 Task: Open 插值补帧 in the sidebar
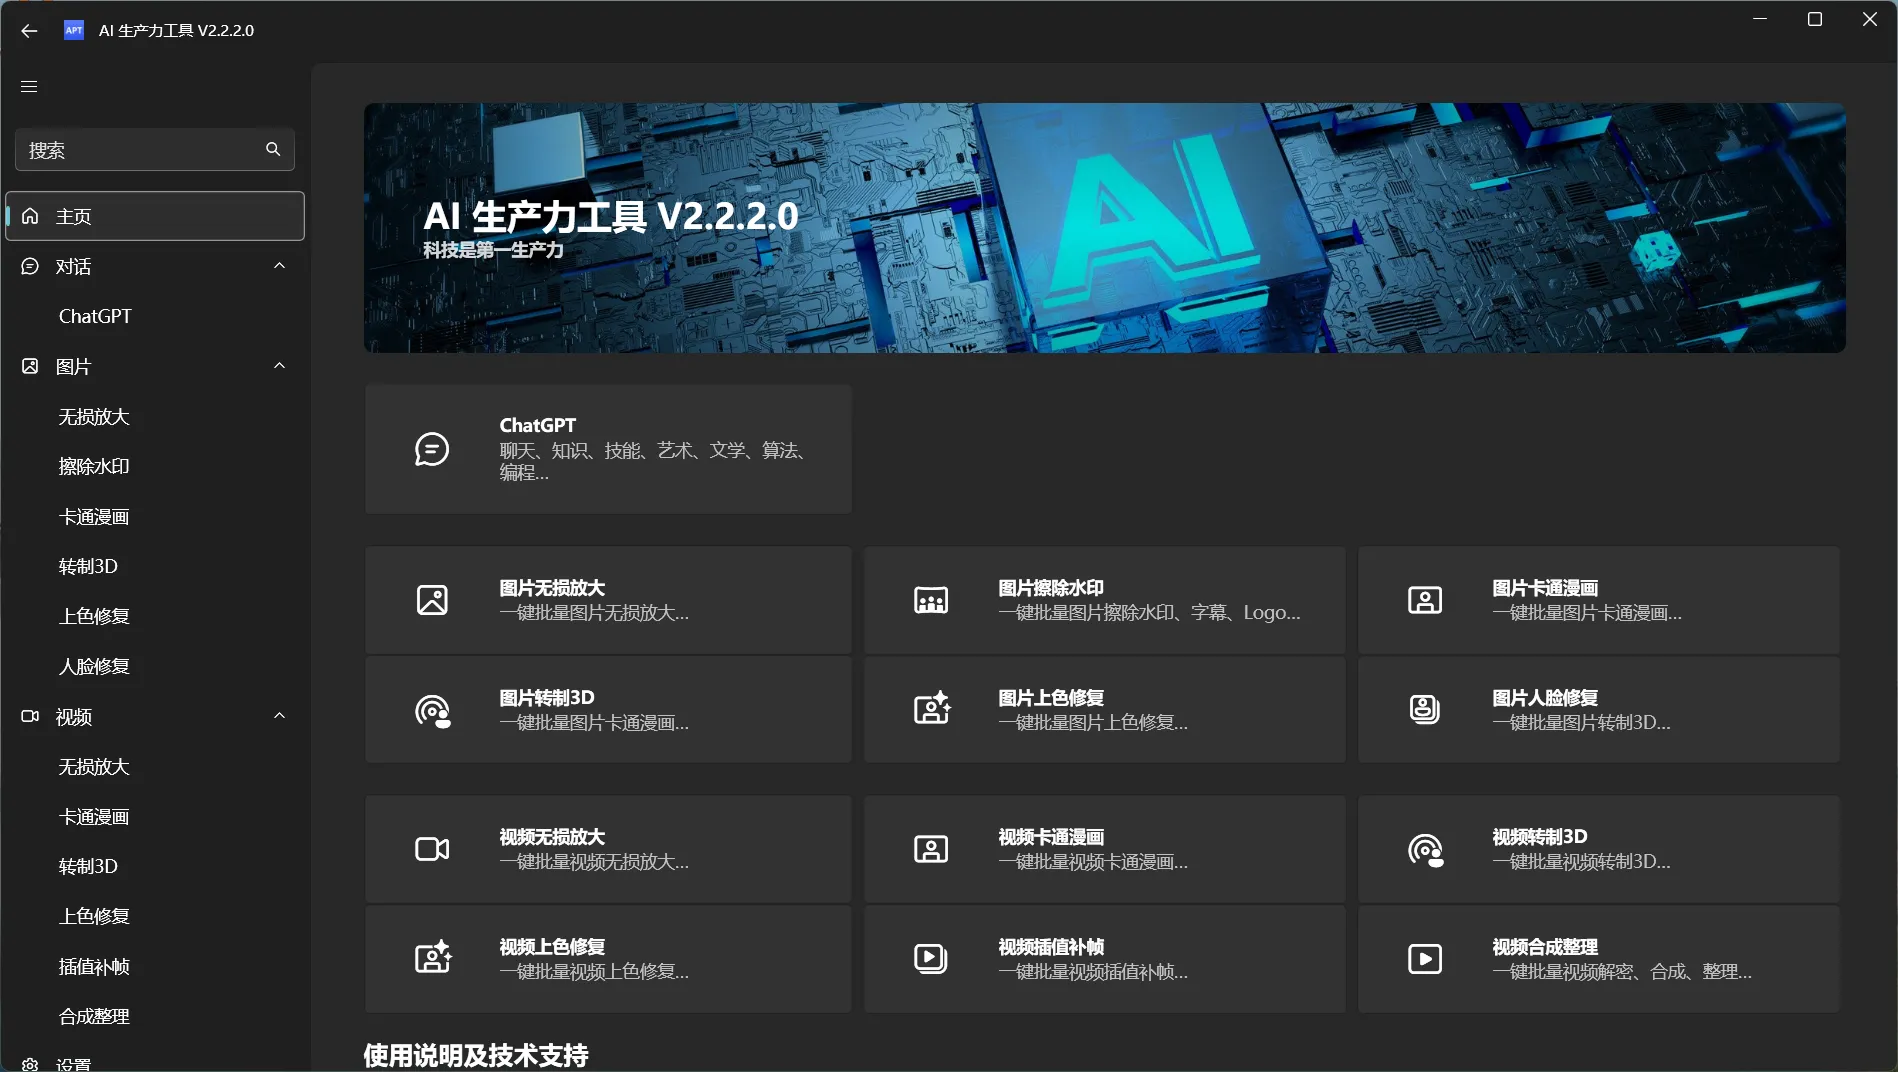point(94,966)
